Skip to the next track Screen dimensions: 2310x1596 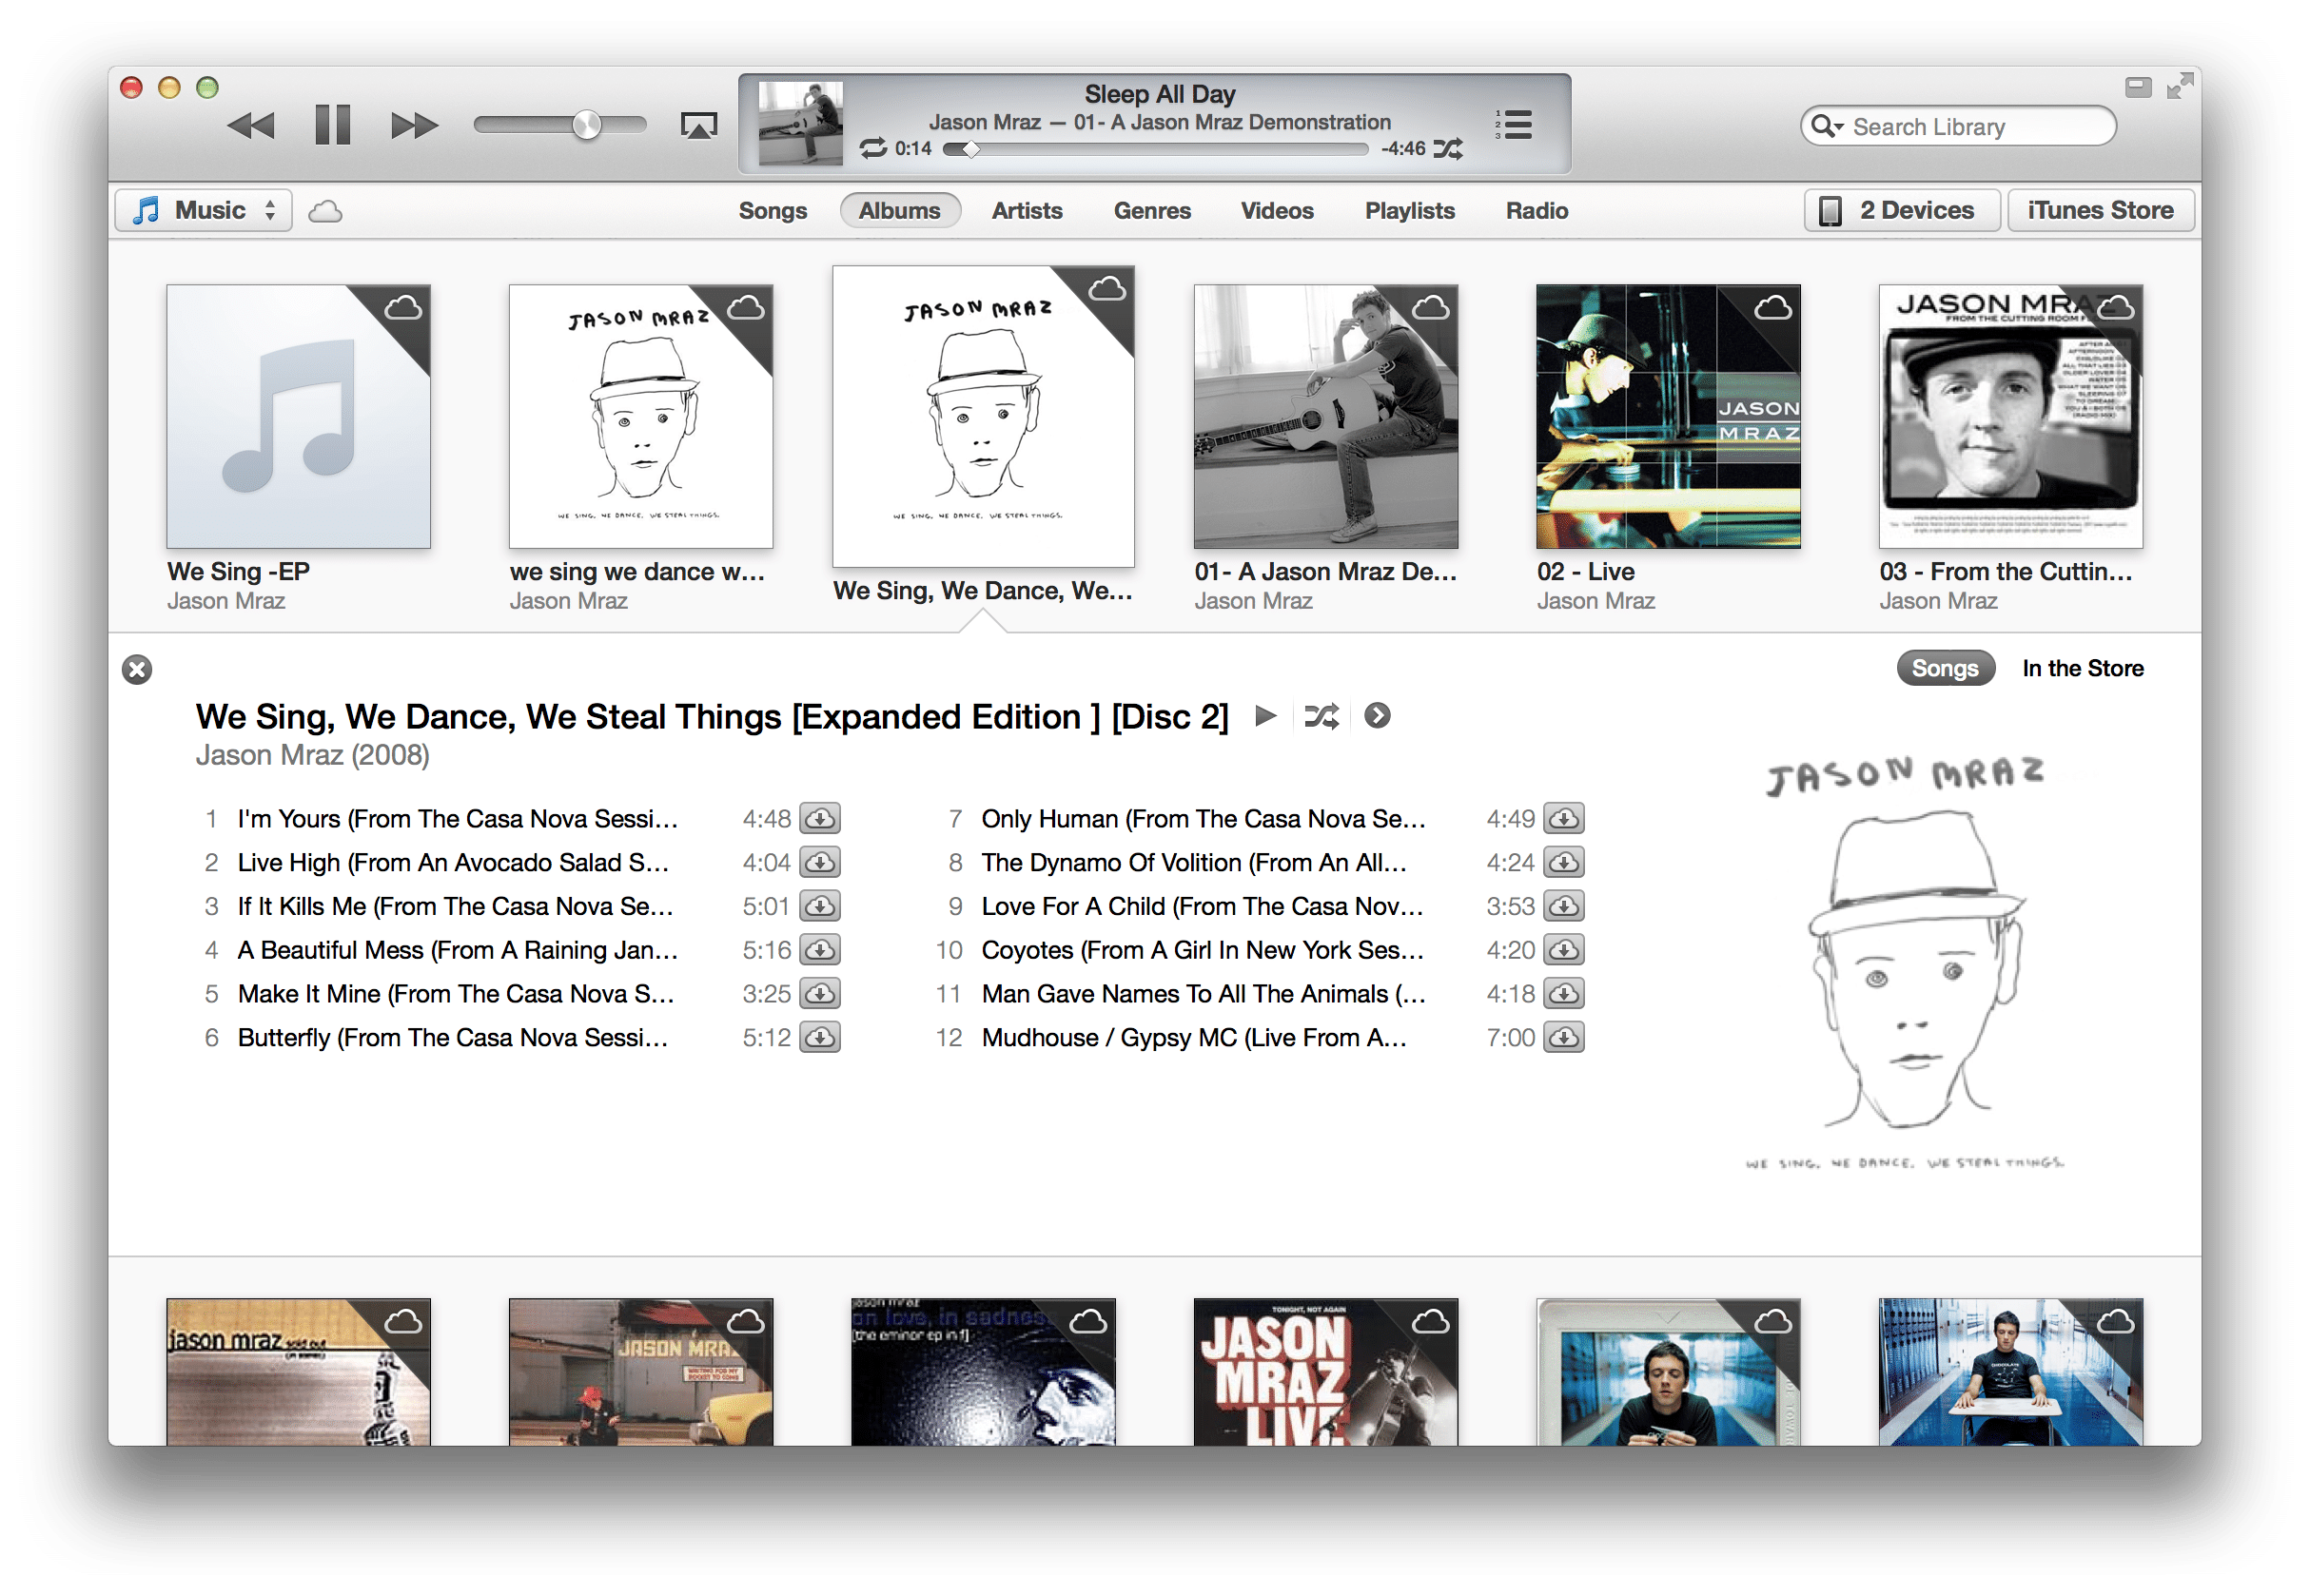click(413, 126)
